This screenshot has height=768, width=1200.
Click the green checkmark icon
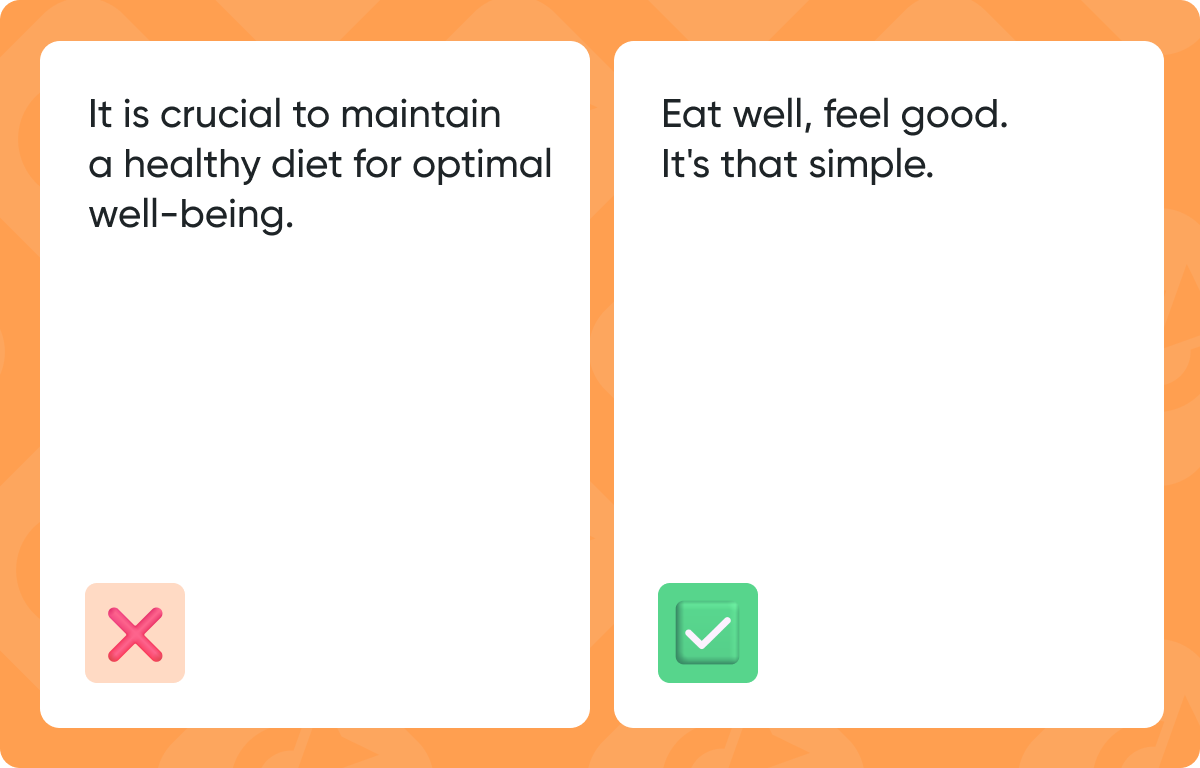point(708,633)
